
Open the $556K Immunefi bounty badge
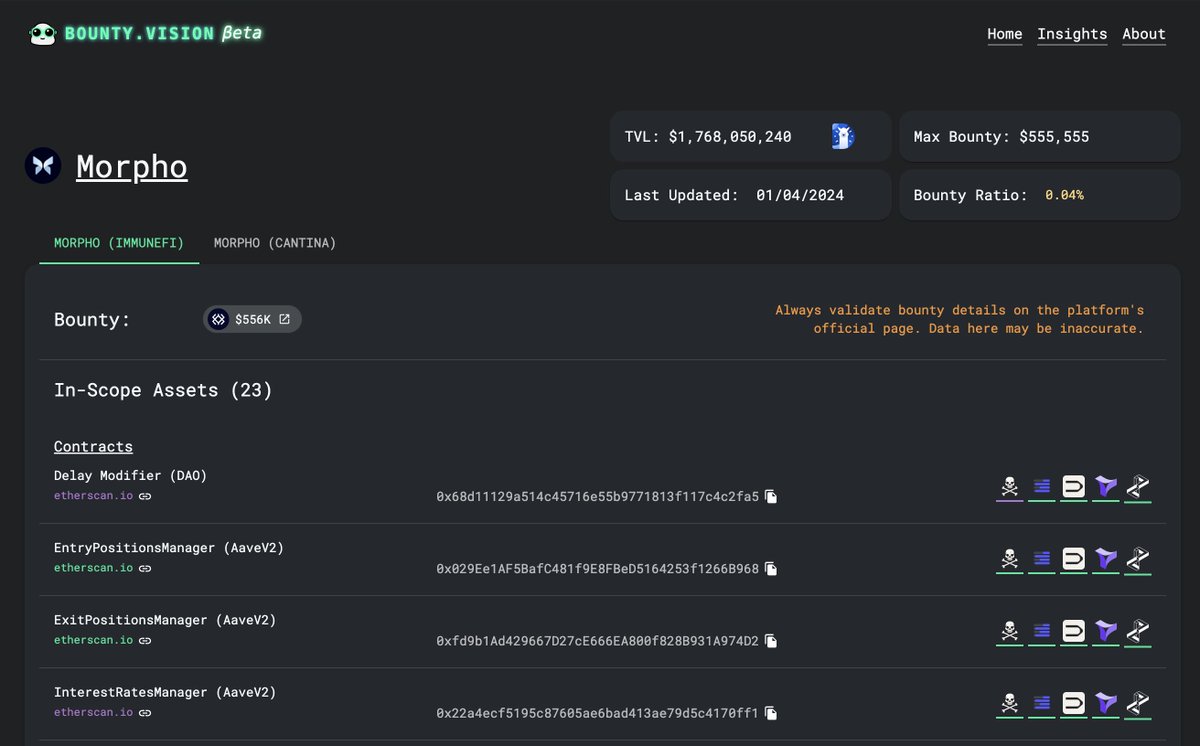point(253,319)
